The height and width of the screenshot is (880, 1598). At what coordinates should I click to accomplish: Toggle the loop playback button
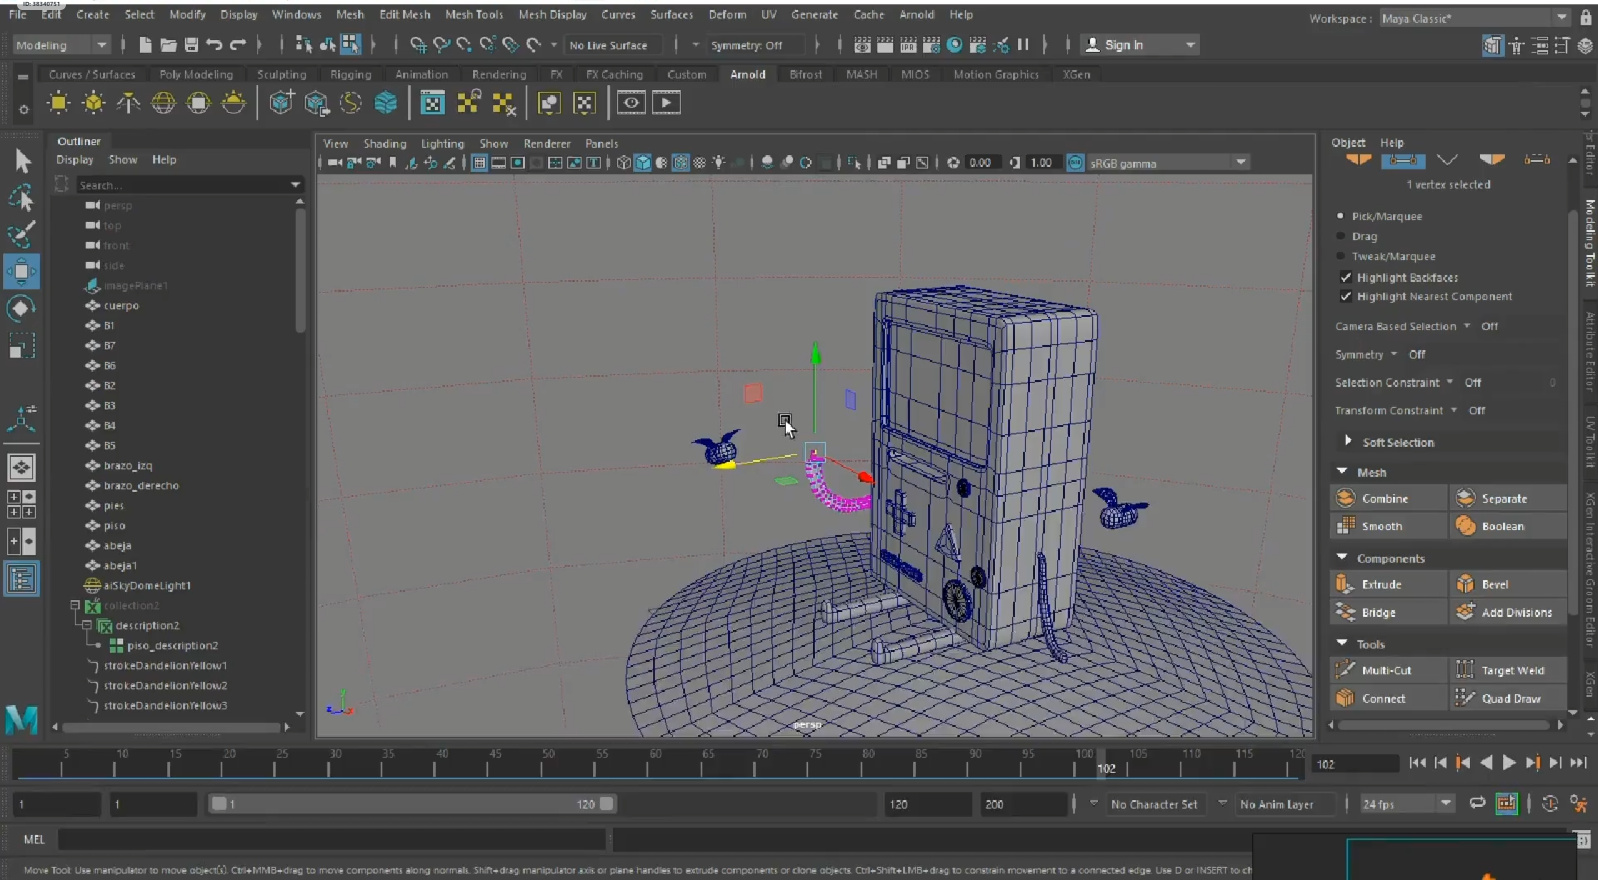tap(1477, 804)
